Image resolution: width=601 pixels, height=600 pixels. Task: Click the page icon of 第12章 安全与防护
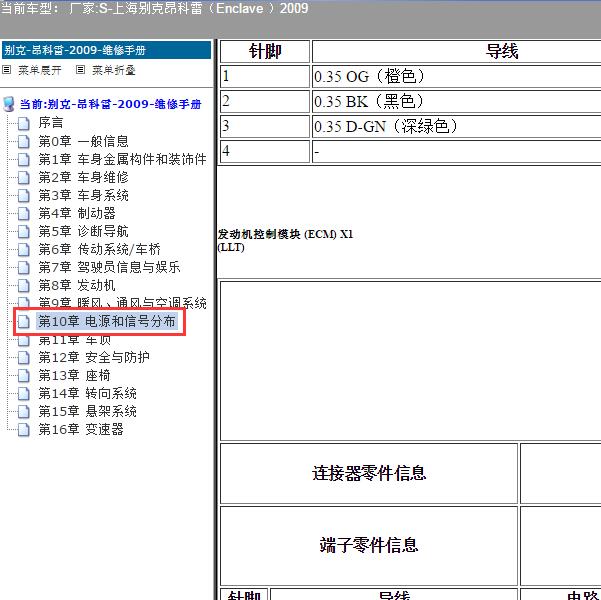[x=24, y=358]
